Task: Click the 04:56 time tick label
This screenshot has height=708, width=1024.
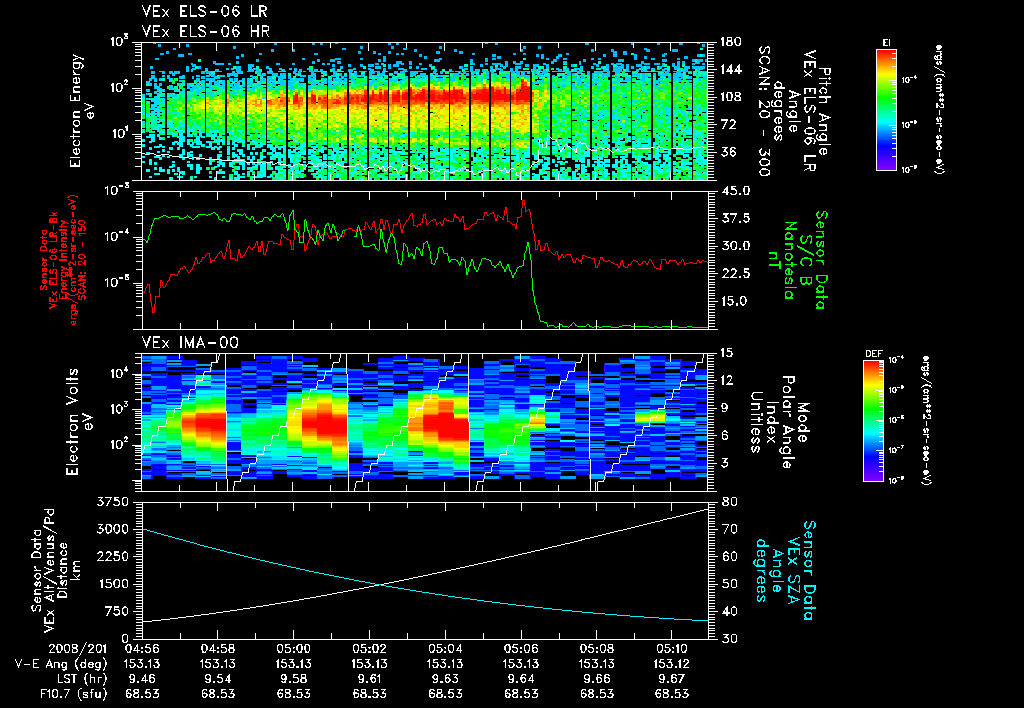Action: click(x=142, y=648)
